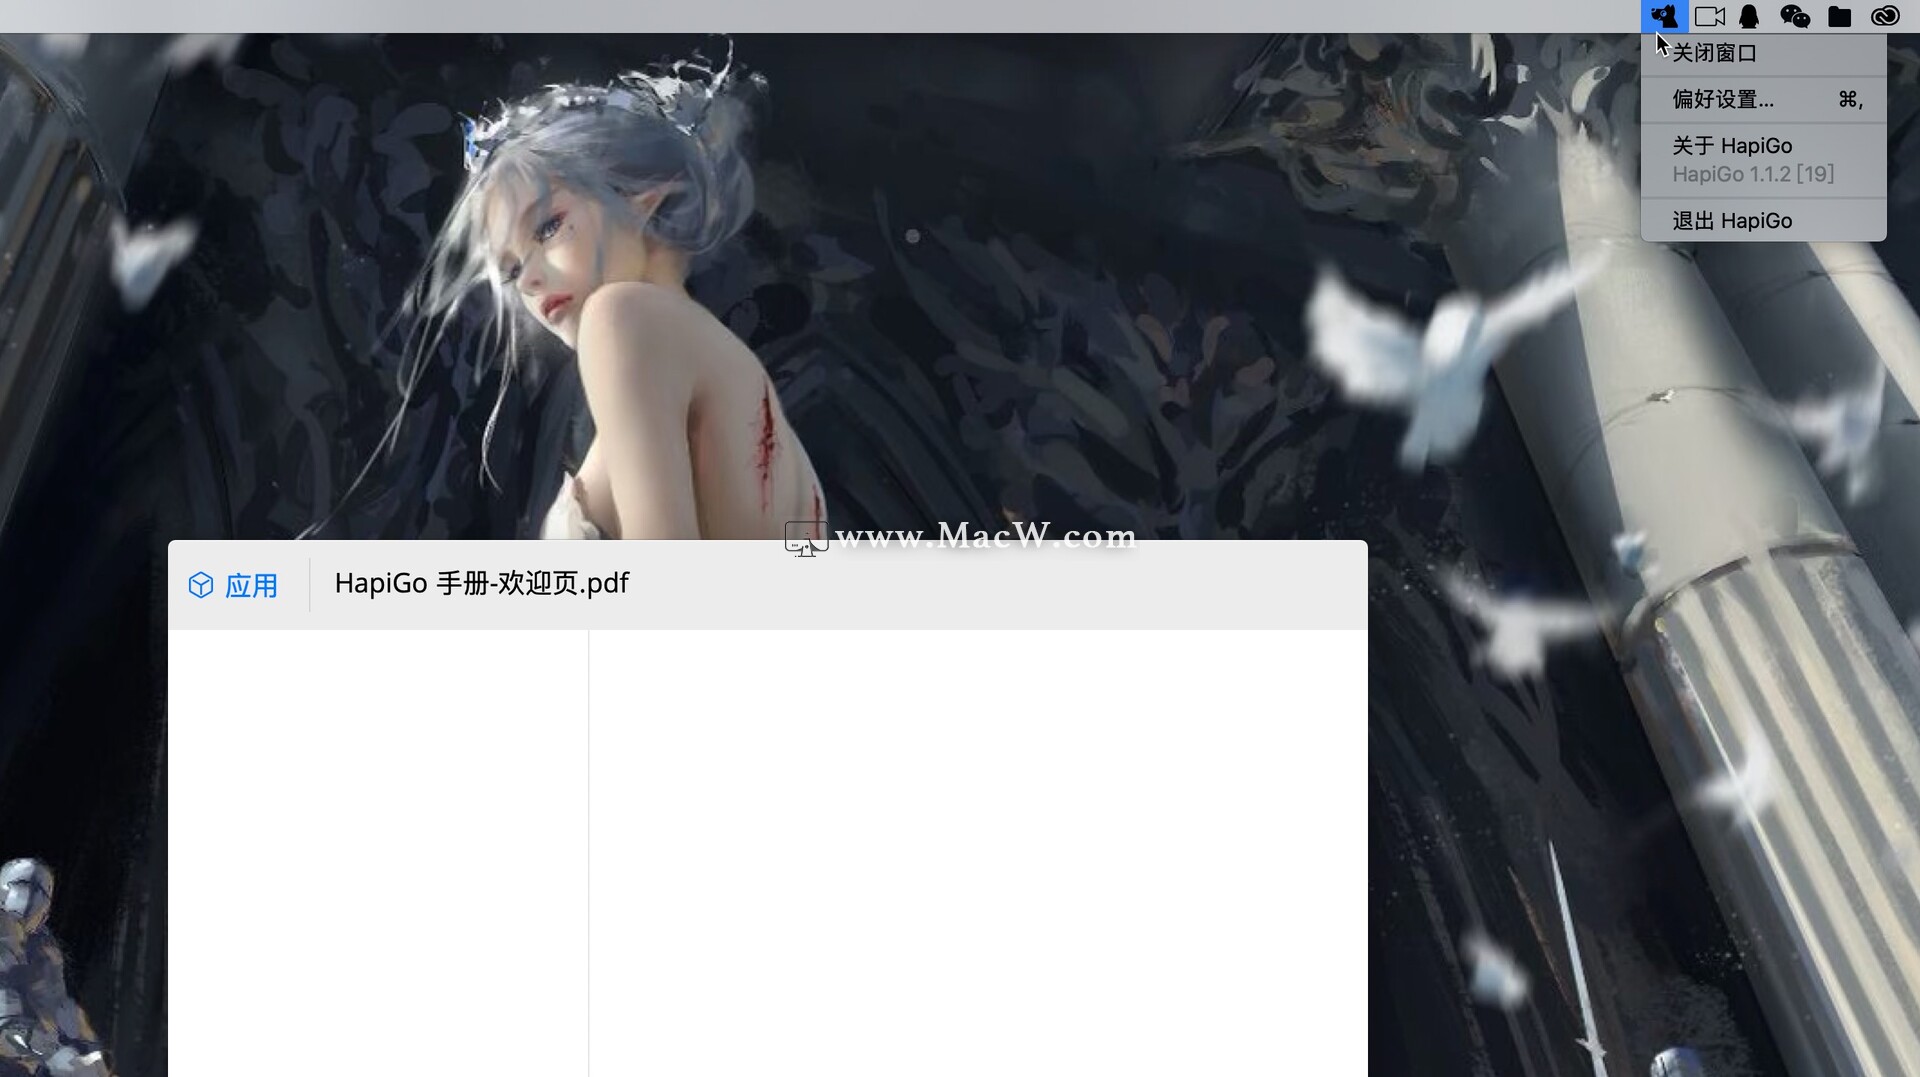Screen dimensions: 1920x1077
Task: Click the HapiGo 1.1.2 [19] version text
Action: pos(1753,174)
